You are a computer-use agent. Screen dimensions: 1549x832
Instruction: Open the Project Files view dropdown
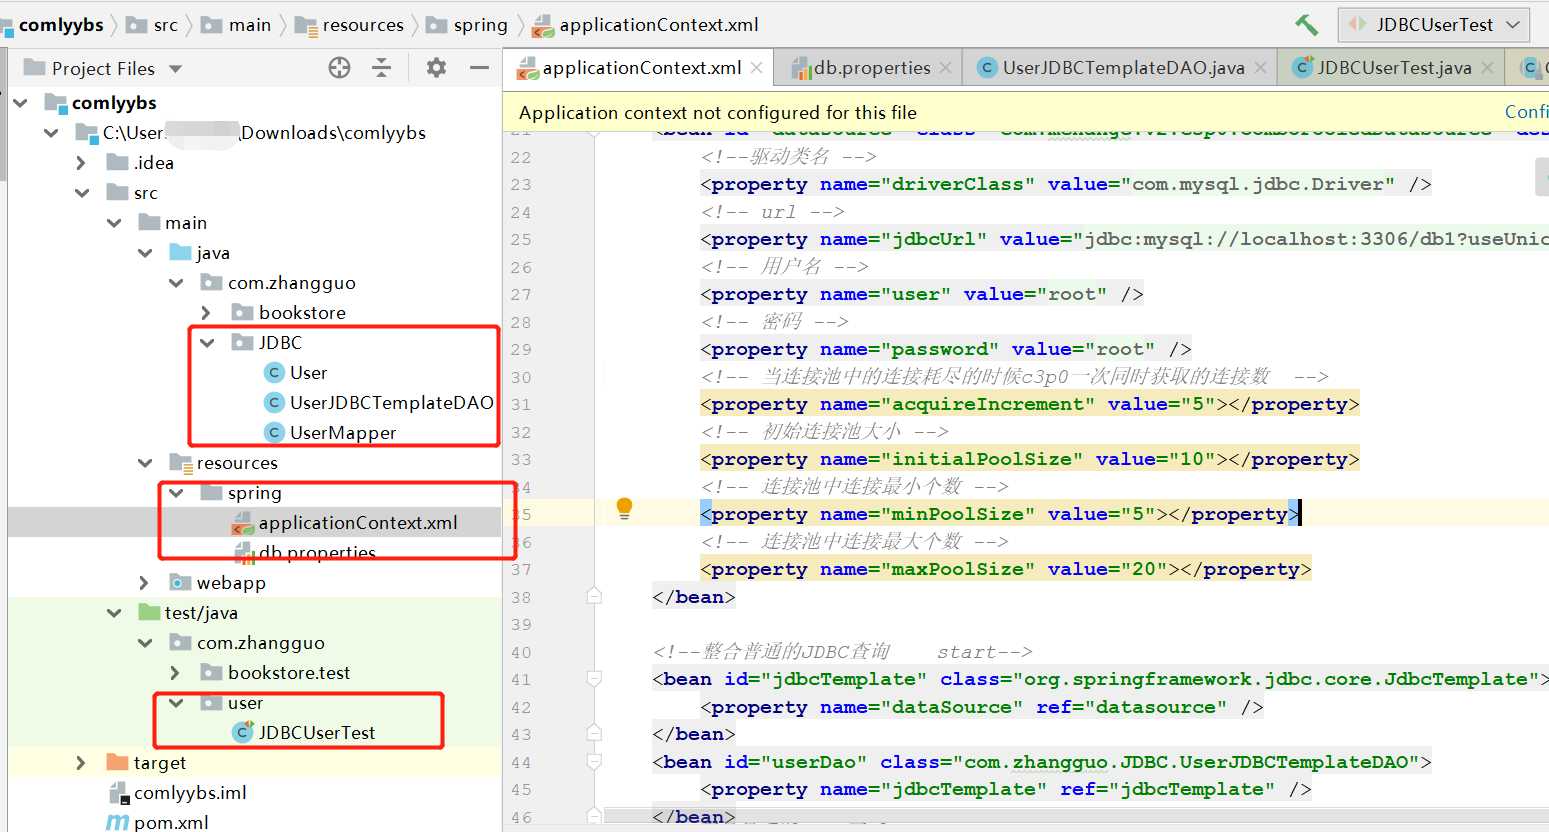click(x=103, y=68)
